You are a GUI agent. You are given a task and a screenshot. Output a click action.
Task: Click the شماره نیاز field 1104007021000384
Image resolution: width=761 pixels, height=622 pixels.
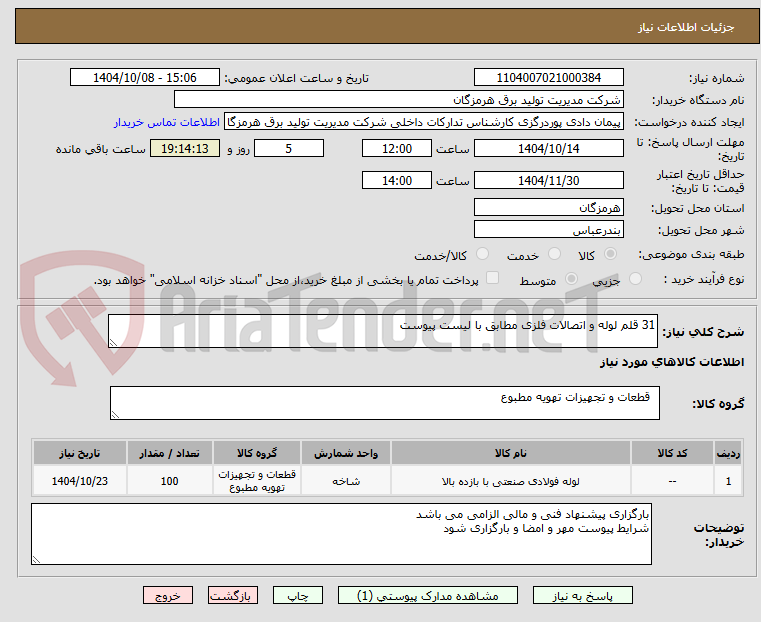point(548,78)
